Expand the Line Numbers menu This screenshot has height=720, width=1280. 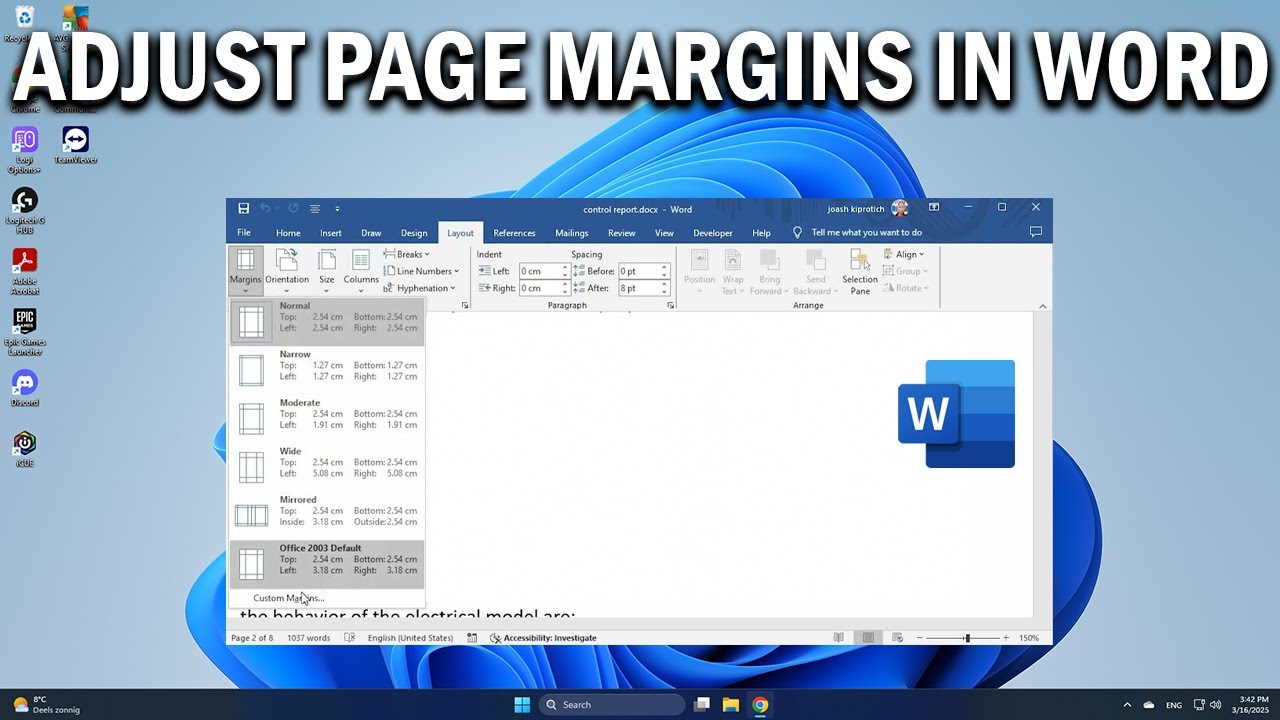pos(422,271)
